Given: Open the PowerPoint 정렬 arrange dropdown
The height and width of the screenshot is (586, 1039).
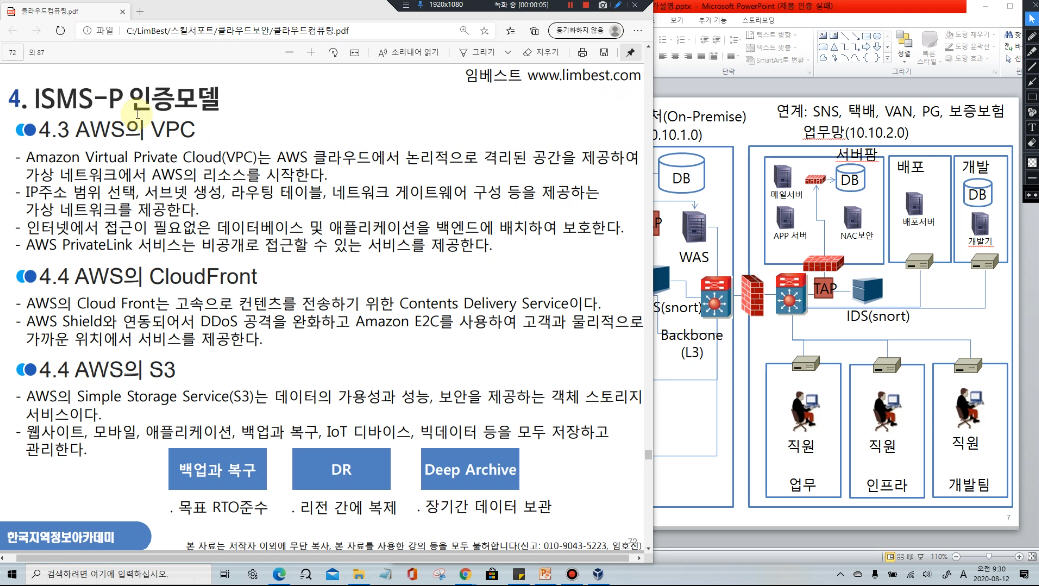Looking at the screenshot, I should pyautogui.click(x=904, y=45).
